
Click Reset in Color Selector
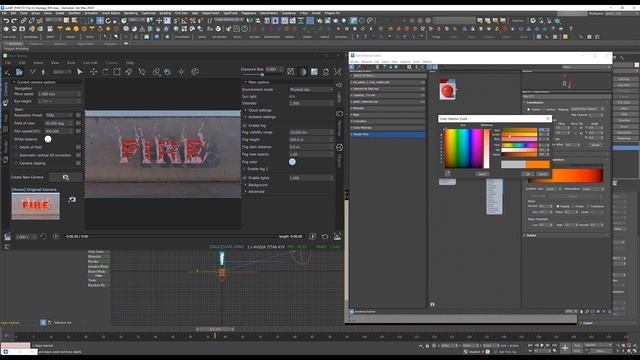(482, 174)
